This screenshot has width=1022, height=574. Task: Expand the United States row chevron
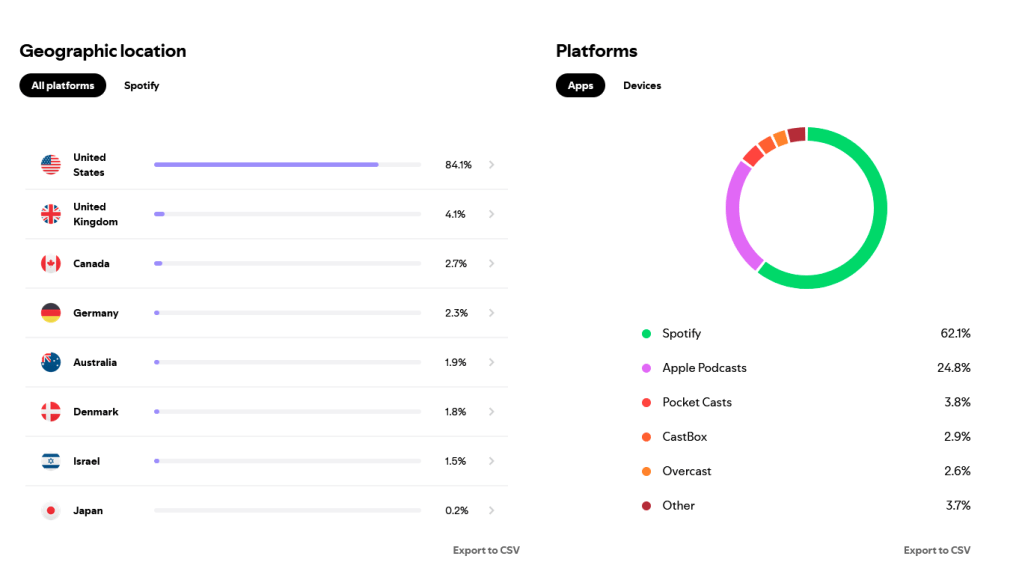(491, 165)
